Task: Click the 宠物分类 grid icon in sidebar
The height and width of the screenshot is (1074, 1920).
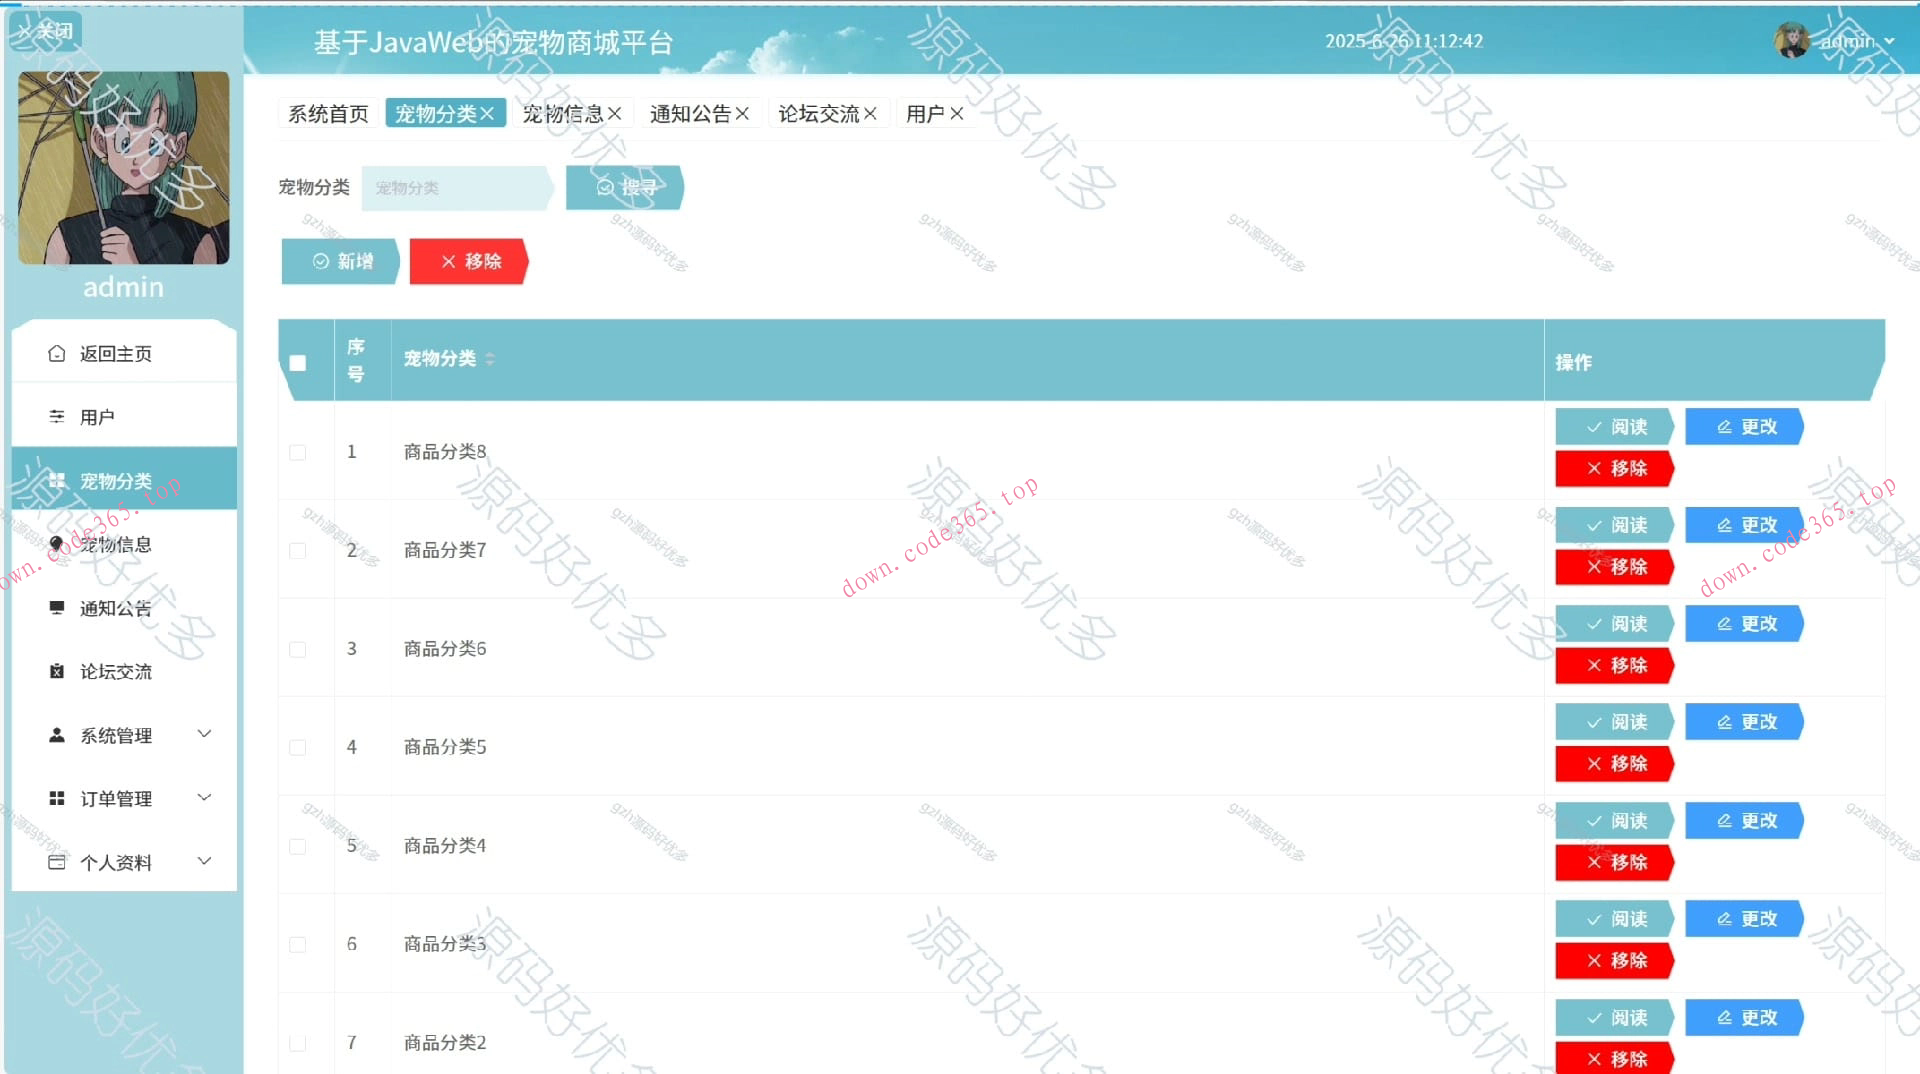Action: (x=57, y=480)
